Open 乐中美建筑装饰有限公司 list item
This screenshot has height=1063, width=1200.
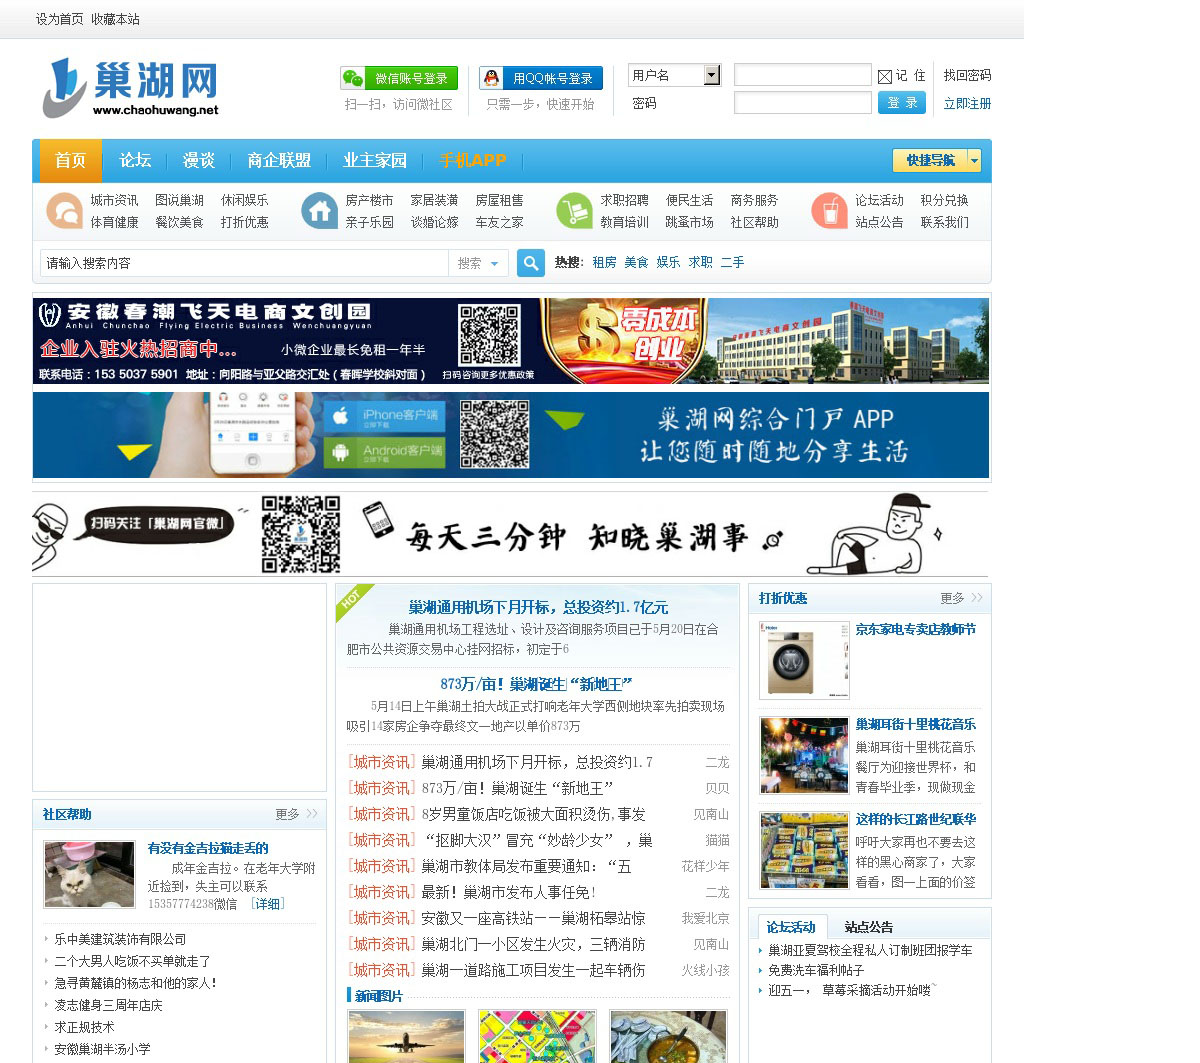(x=120, y=939)
